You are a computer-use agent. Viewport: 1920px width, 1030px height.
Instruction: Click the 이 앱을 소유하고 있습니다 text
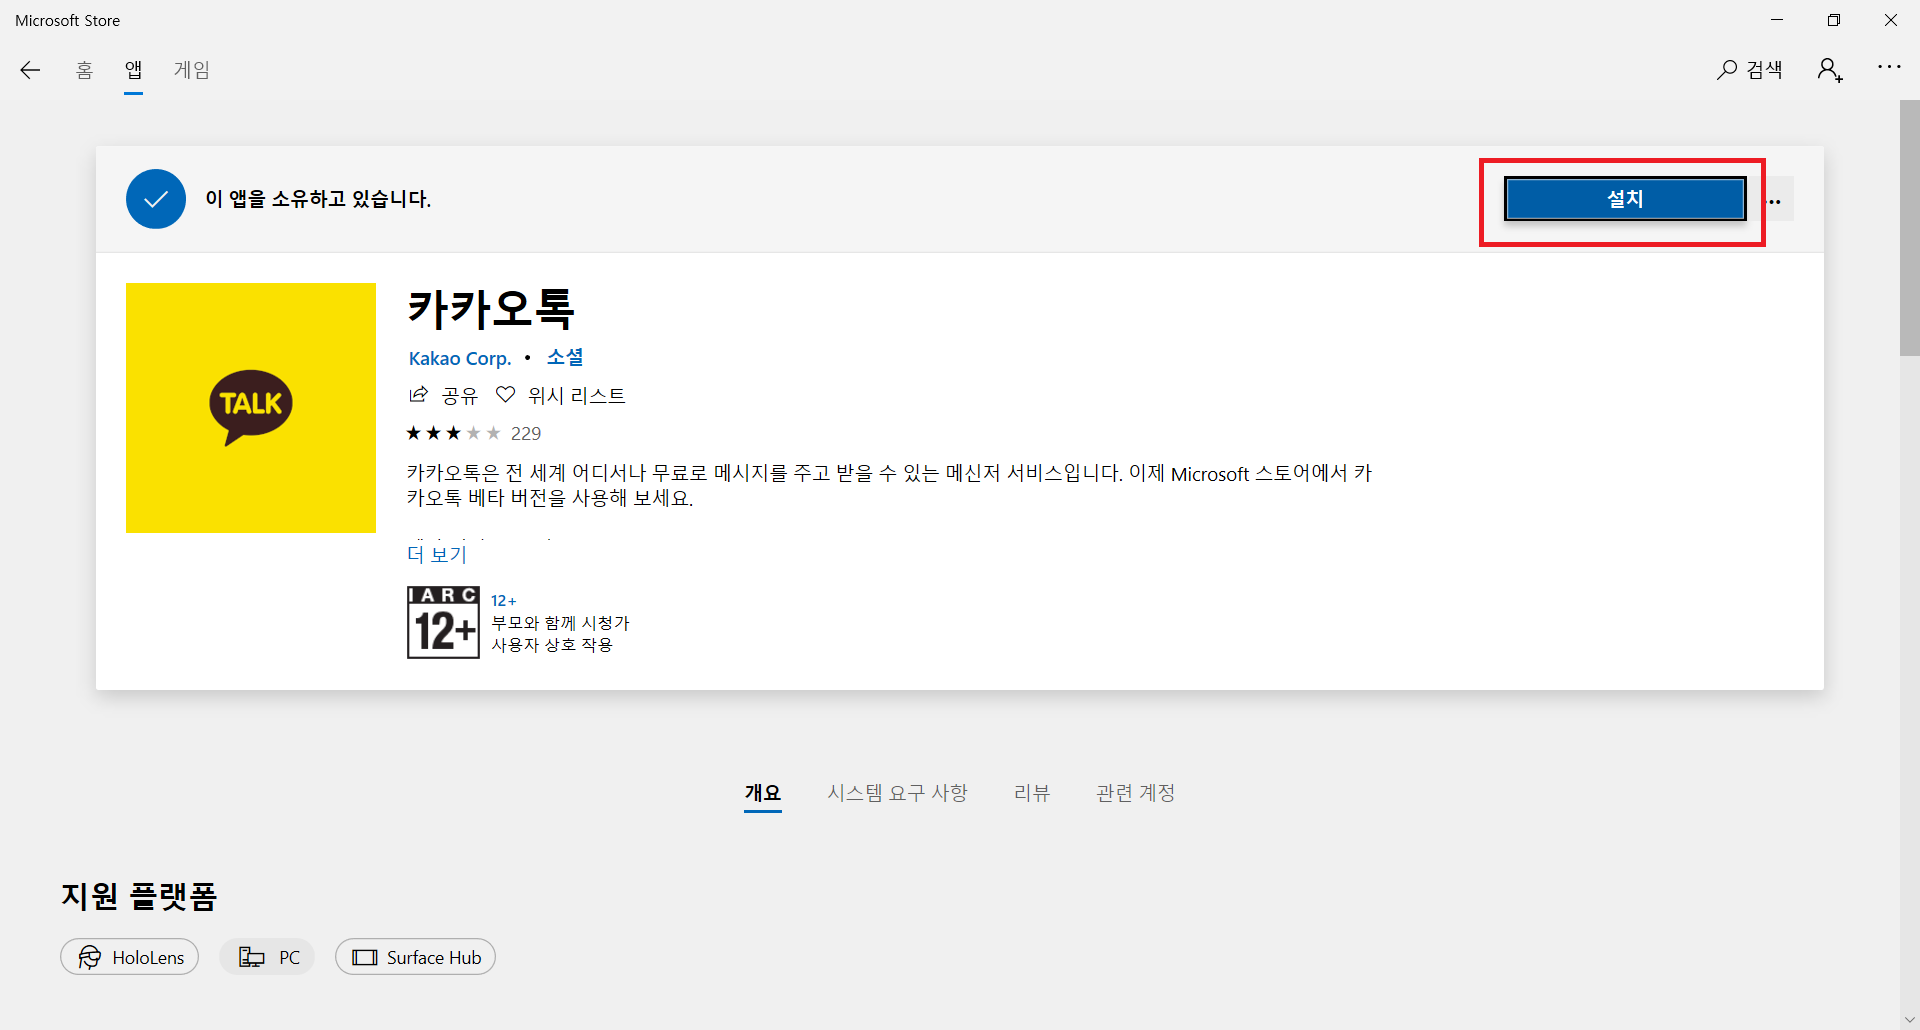pyautogui.click(x=318, y=199)
